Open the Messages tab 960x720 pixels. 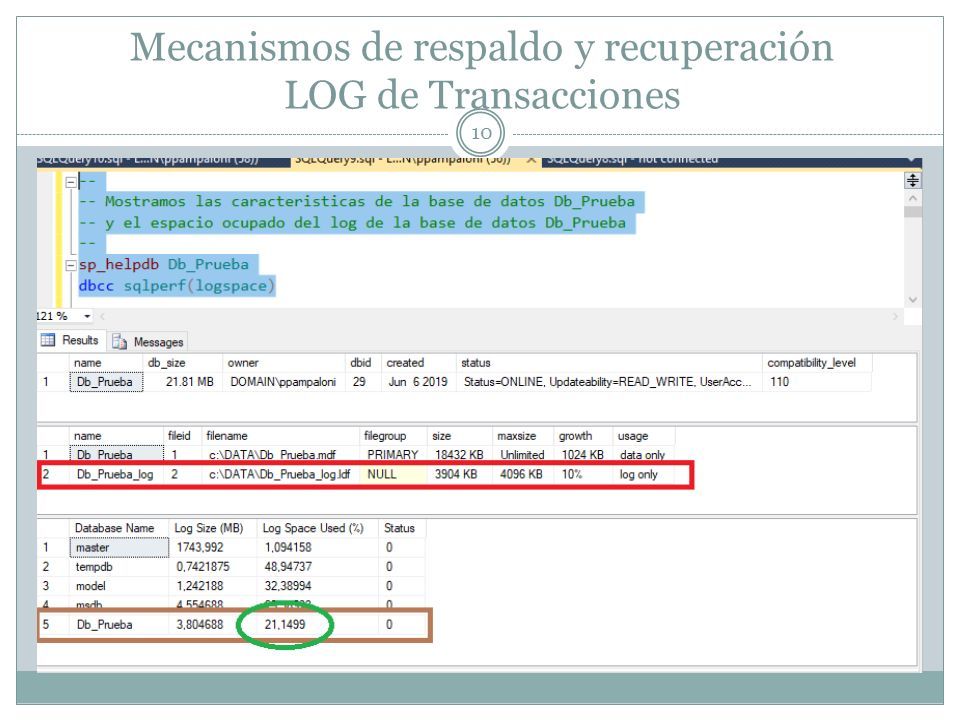[x=148, y=342]
